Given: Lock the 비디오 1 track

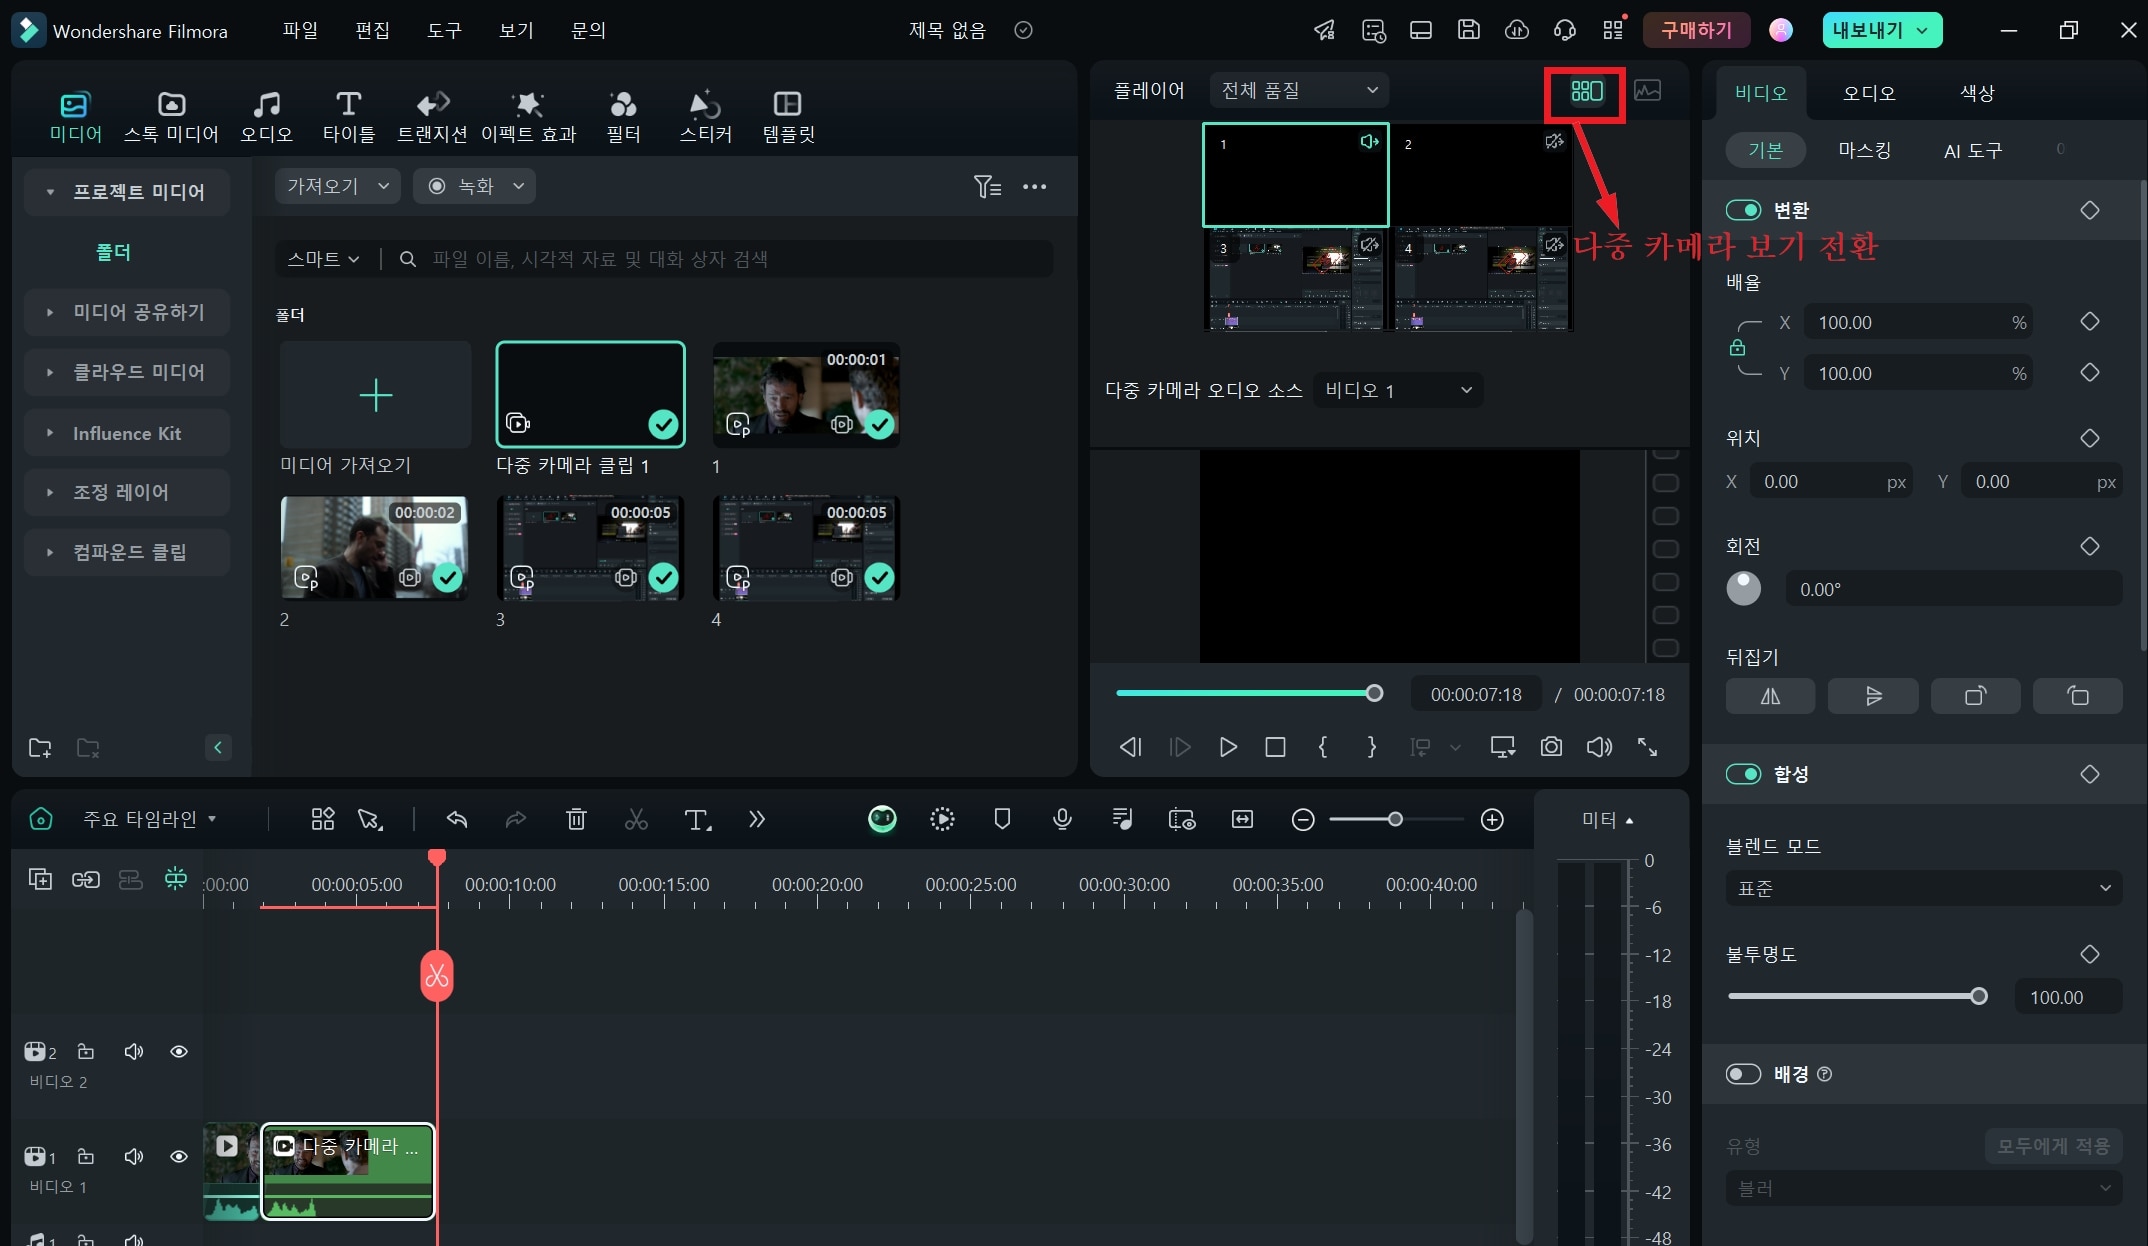Looking at the screenshot, I should (x=86, y=1156).
